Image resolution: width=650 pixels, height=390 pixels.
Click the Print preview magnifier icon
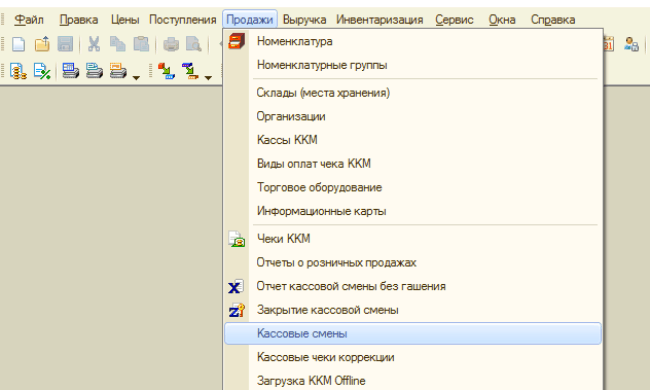point(194,44)
